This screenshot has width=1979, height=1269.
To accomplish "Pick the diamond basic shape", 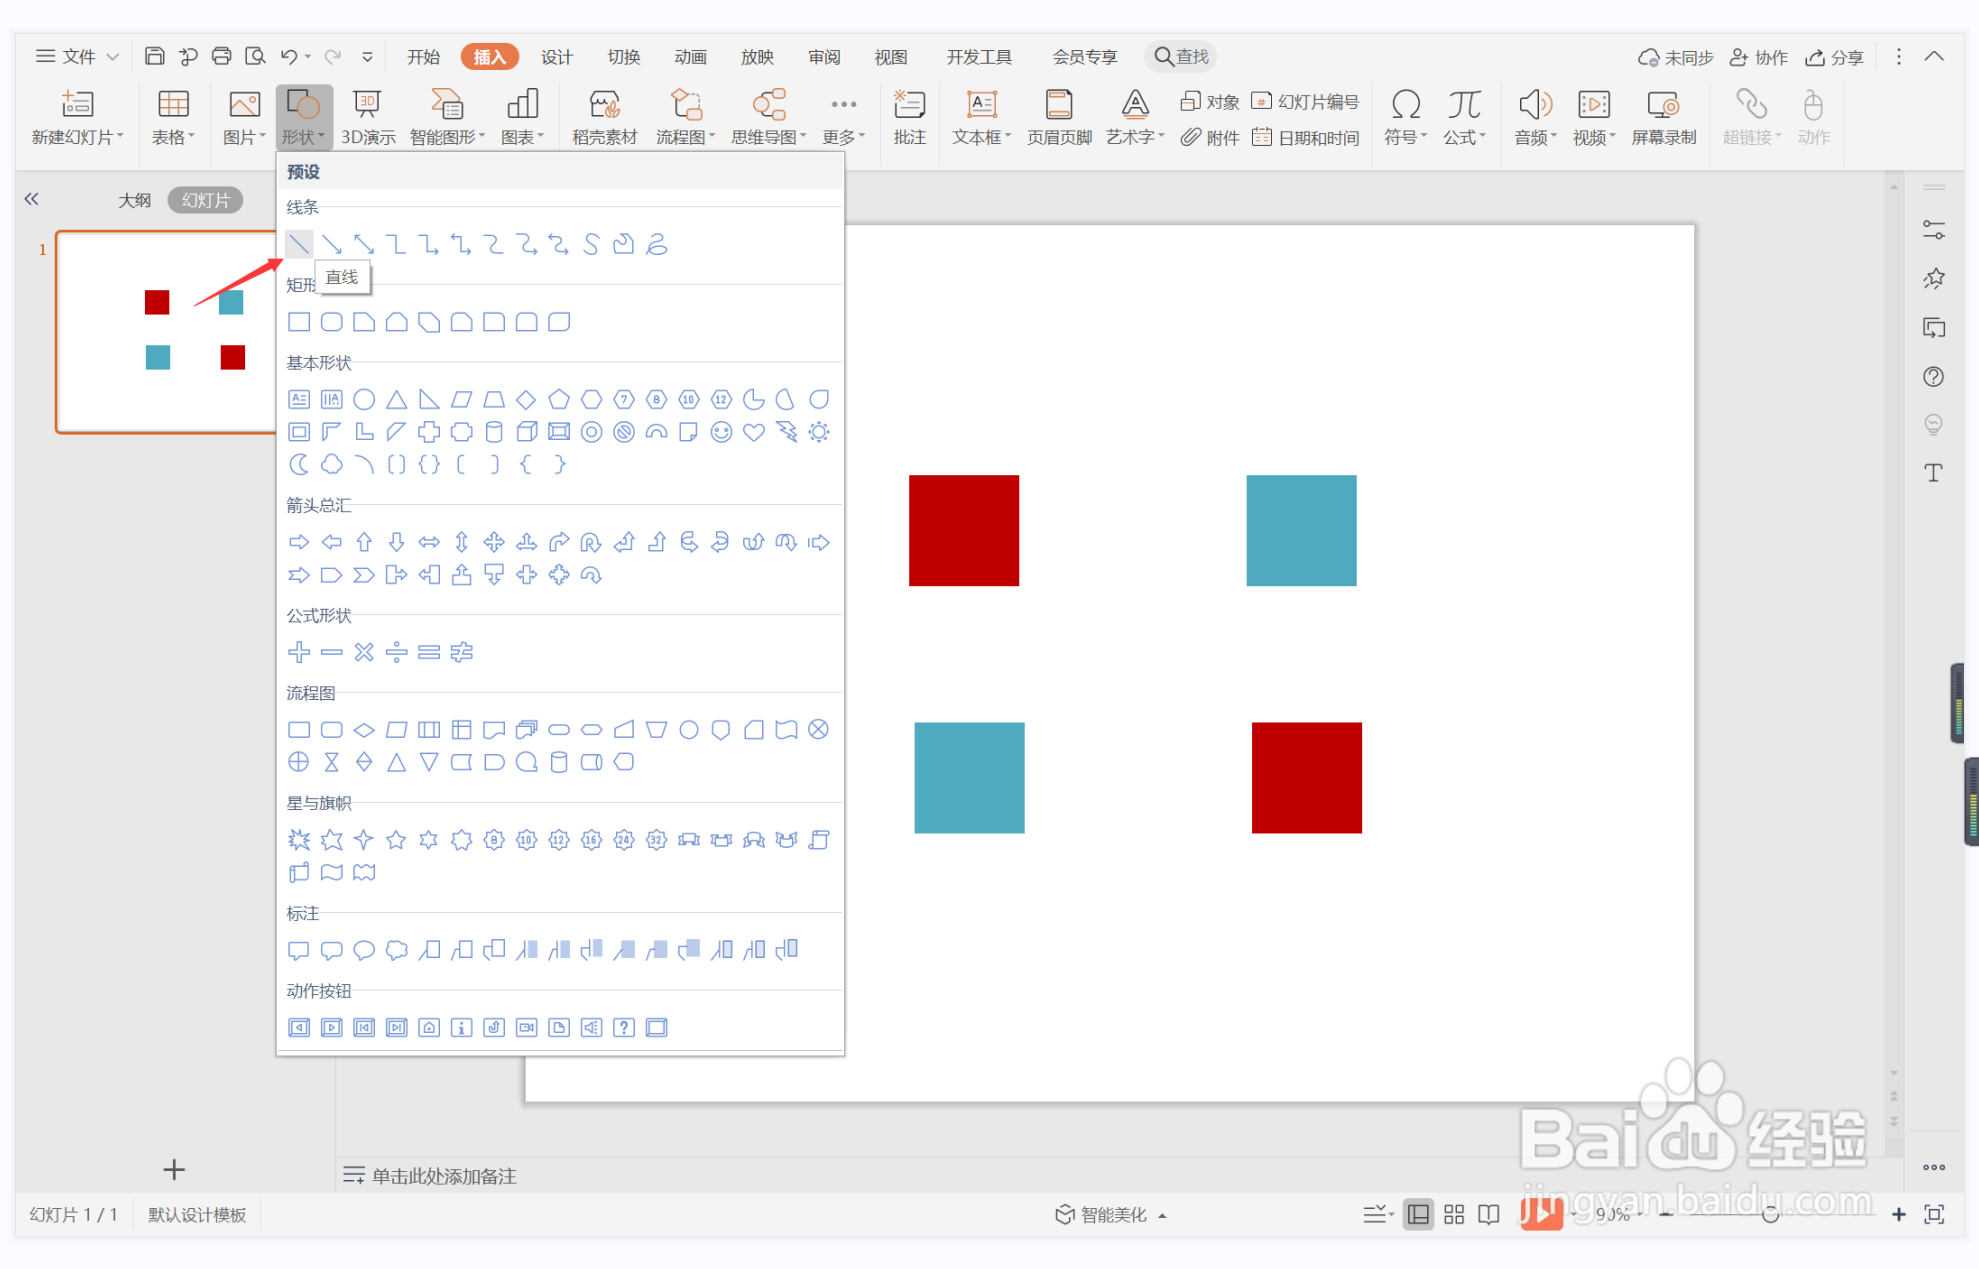I will (526, 400).
